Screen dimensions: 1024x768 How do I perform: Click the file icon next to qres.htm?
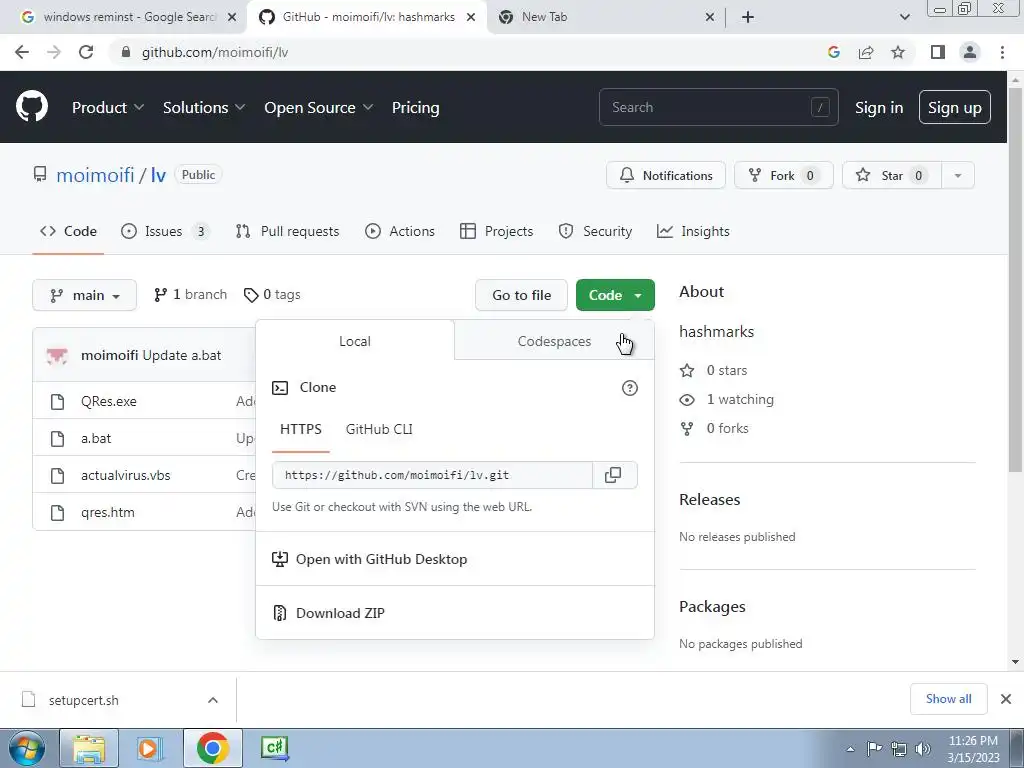(57, 513)
